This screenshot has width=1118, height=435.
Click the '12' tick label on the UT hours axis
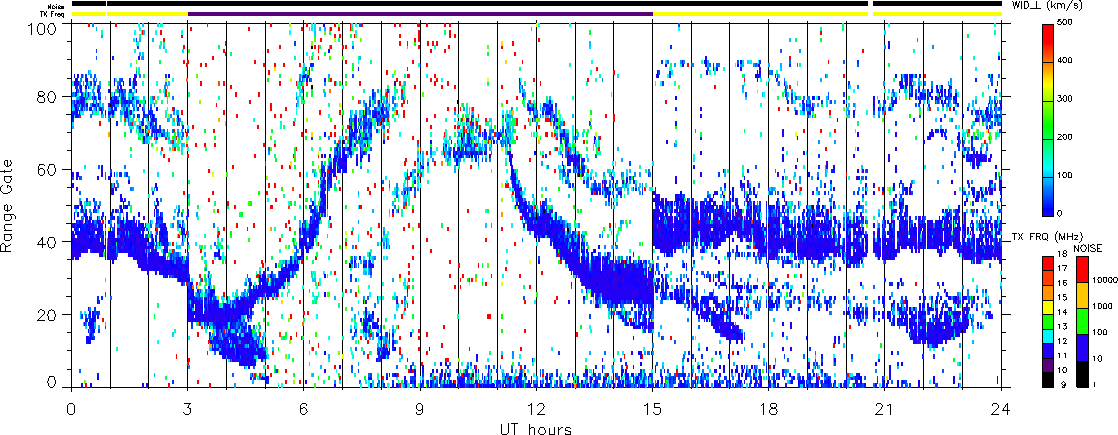tap(536, 409)
